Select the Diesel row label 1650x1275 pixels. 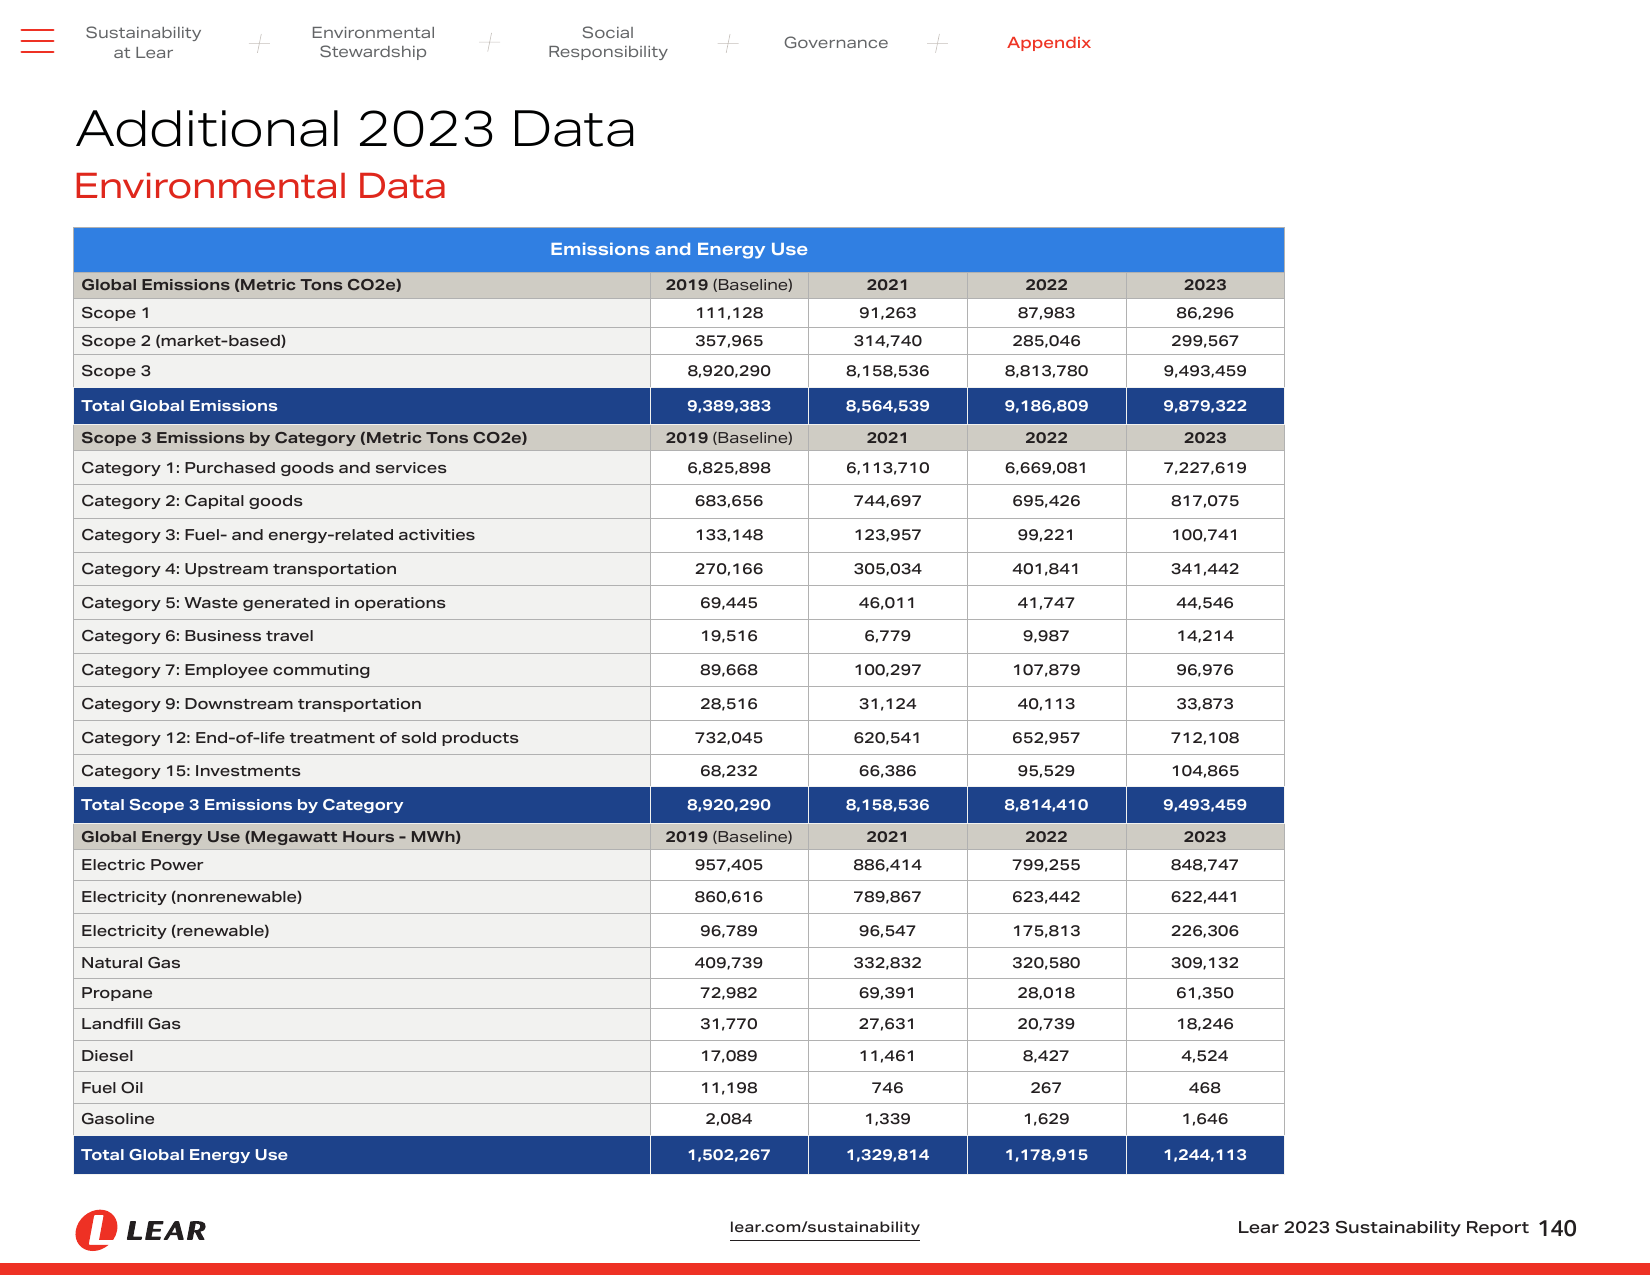(x=107, y=1056)
